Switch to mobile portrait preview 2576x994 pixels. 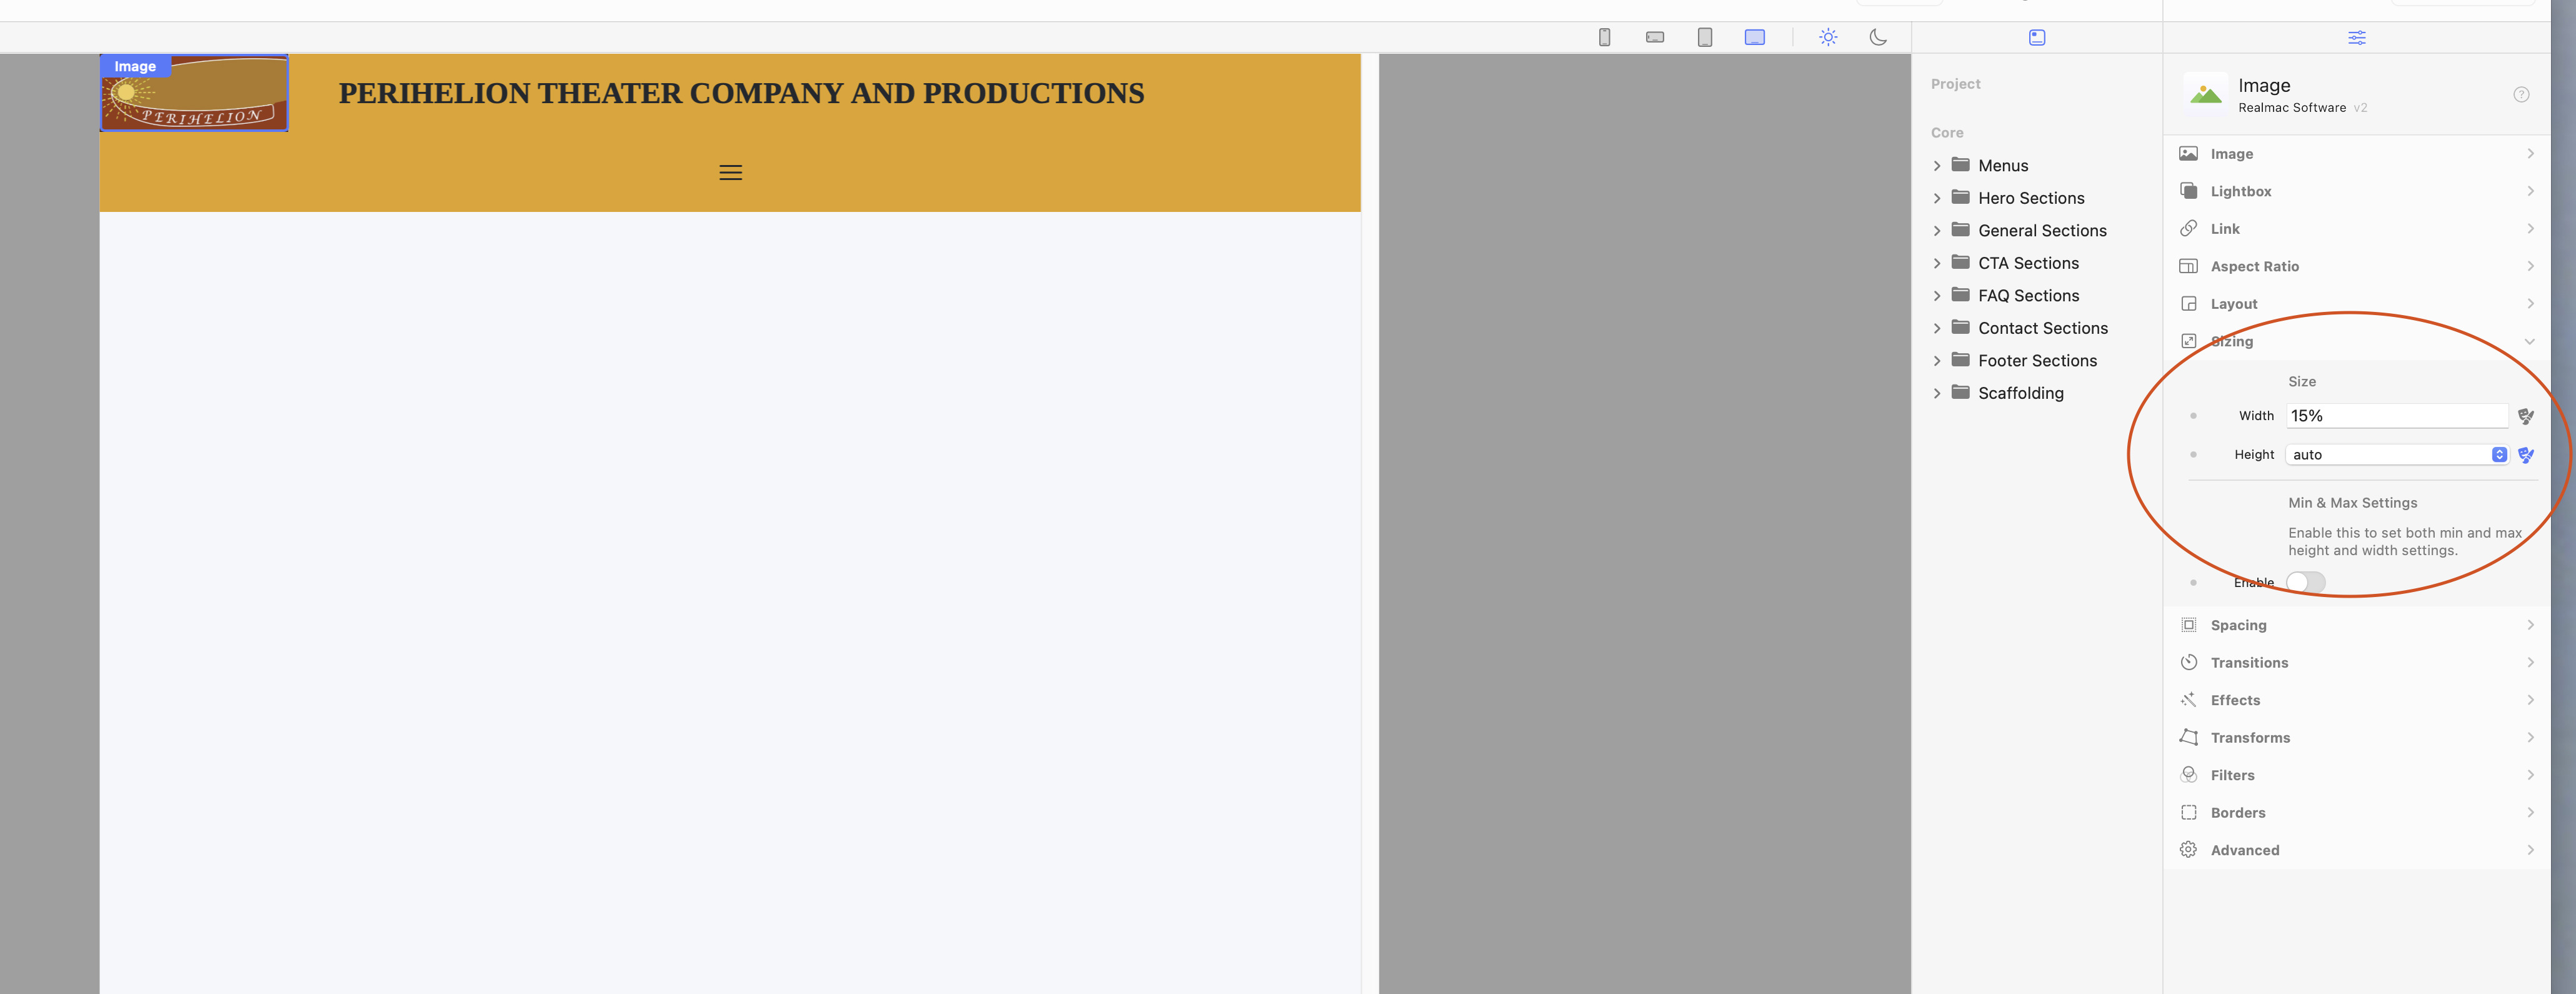1604,37
